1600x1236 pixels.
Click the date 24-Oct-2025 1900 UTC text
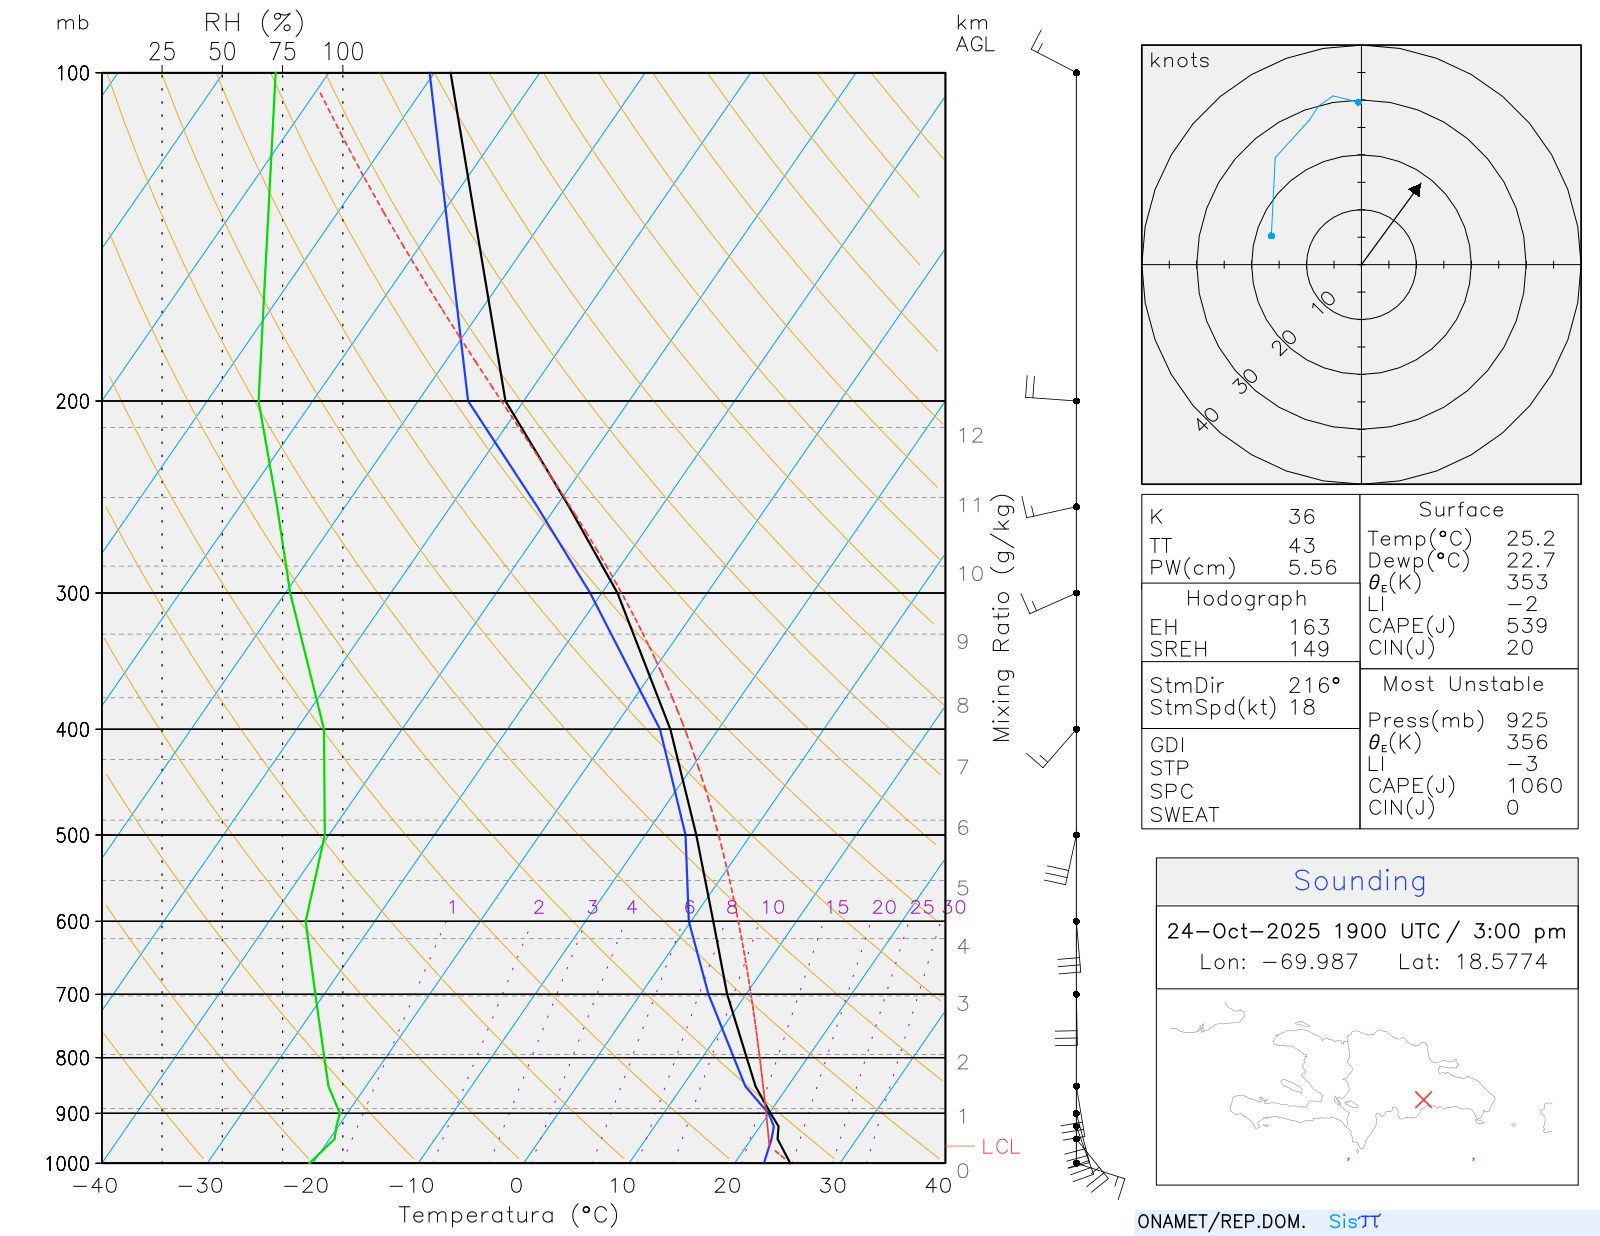pos(1303,932)
